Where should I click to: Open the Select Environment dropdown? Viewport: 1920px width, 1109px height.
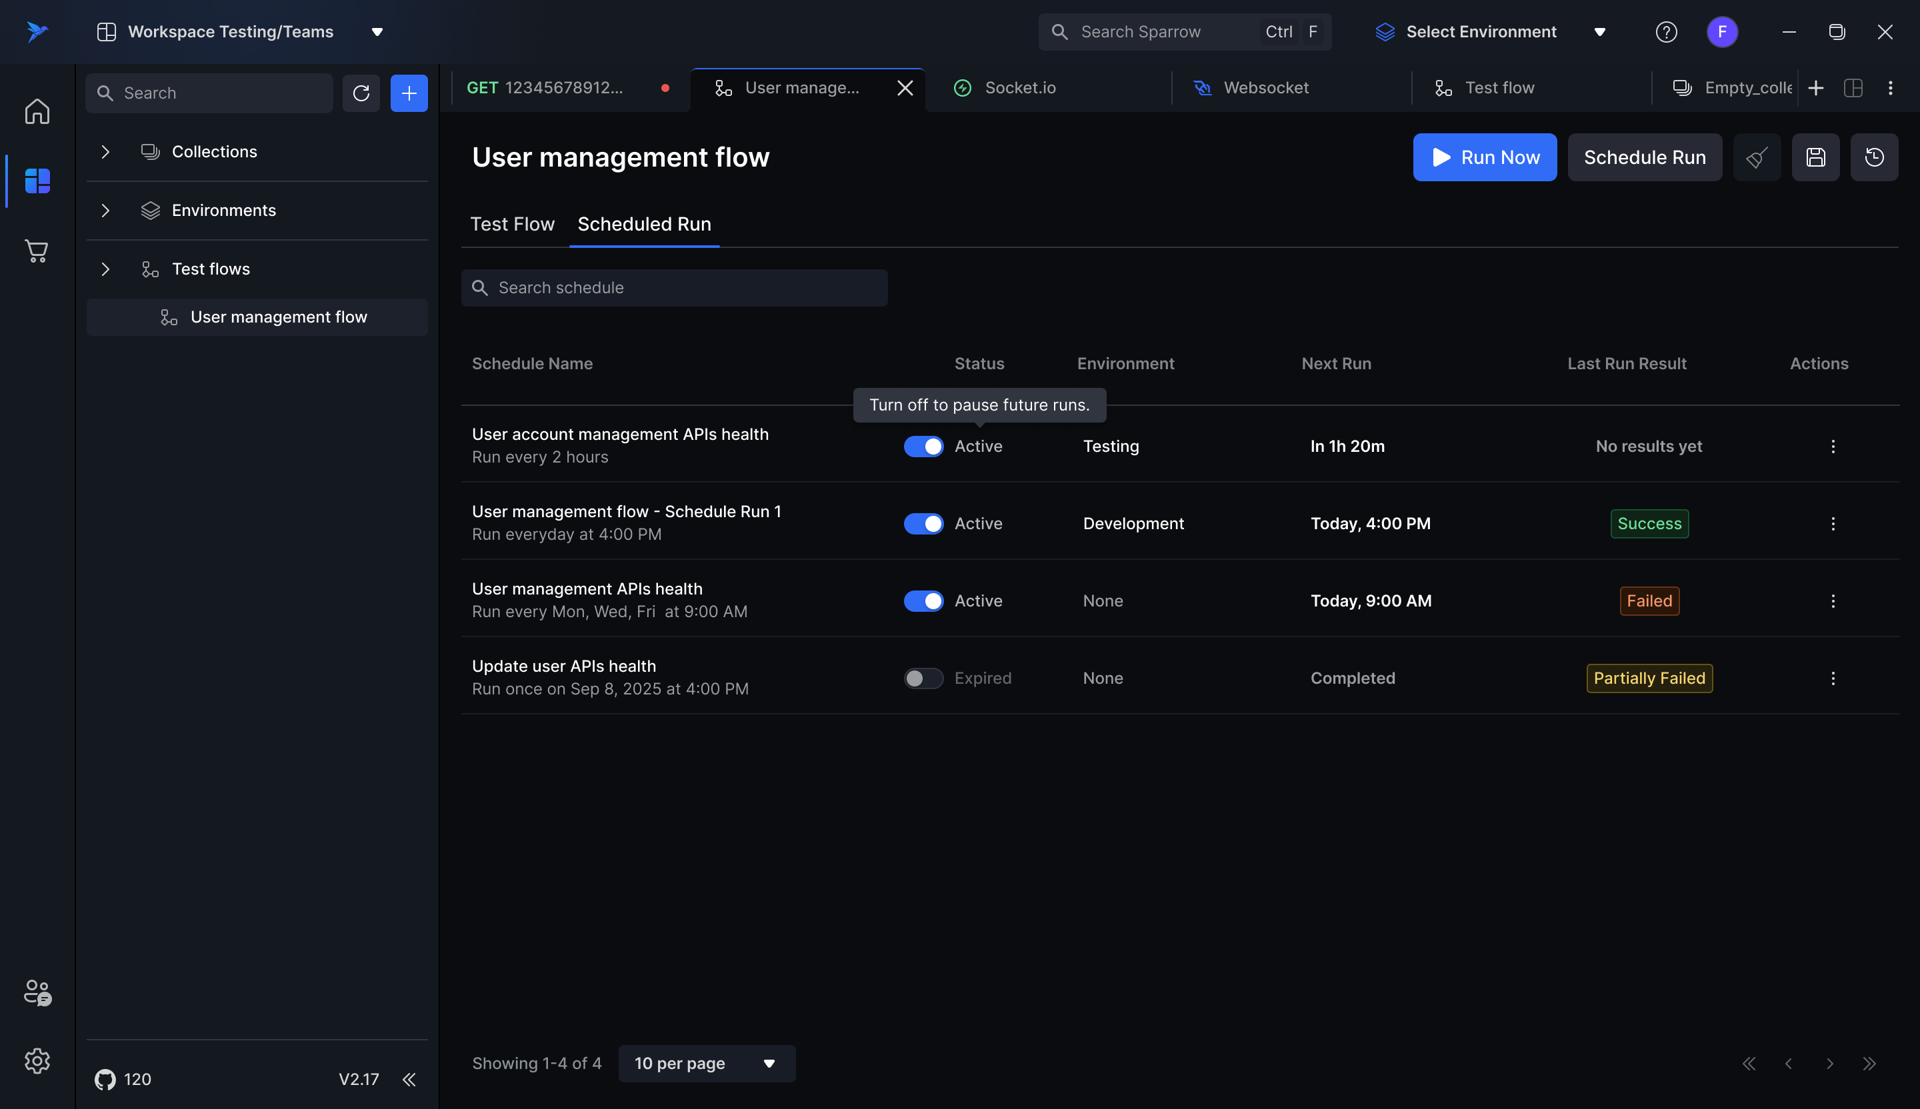pyautogui.click(x=1490, y=32)
